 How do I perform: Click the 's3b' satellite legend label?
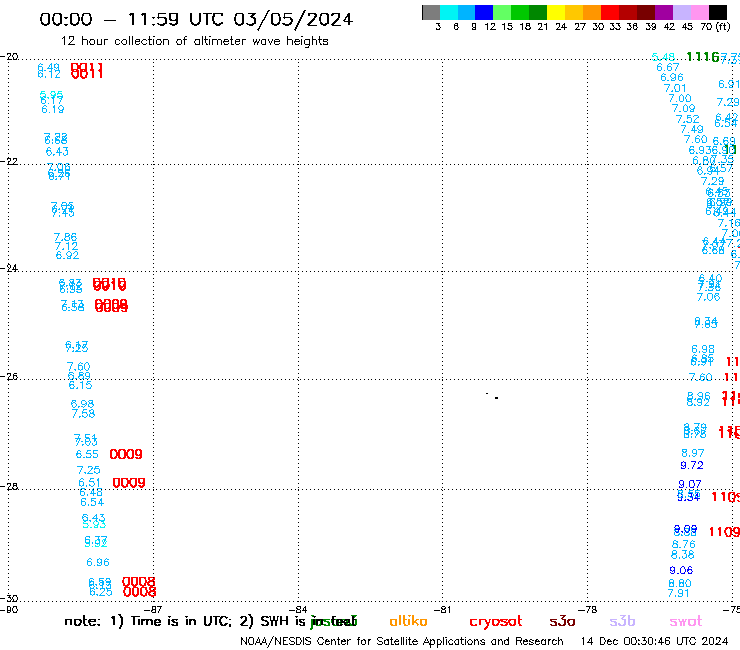622,621
